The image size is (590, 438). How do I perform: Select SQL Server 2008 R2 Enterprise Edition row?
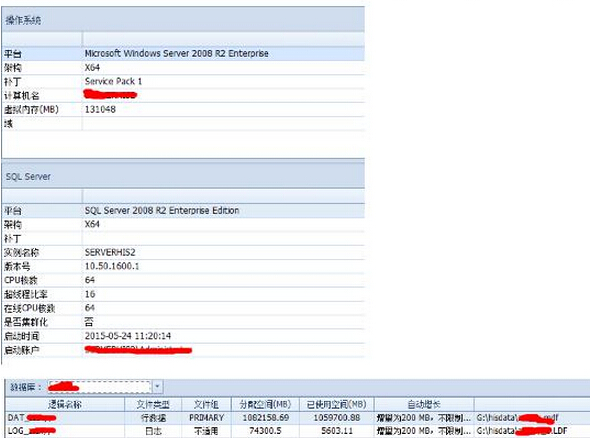(183, 210)
